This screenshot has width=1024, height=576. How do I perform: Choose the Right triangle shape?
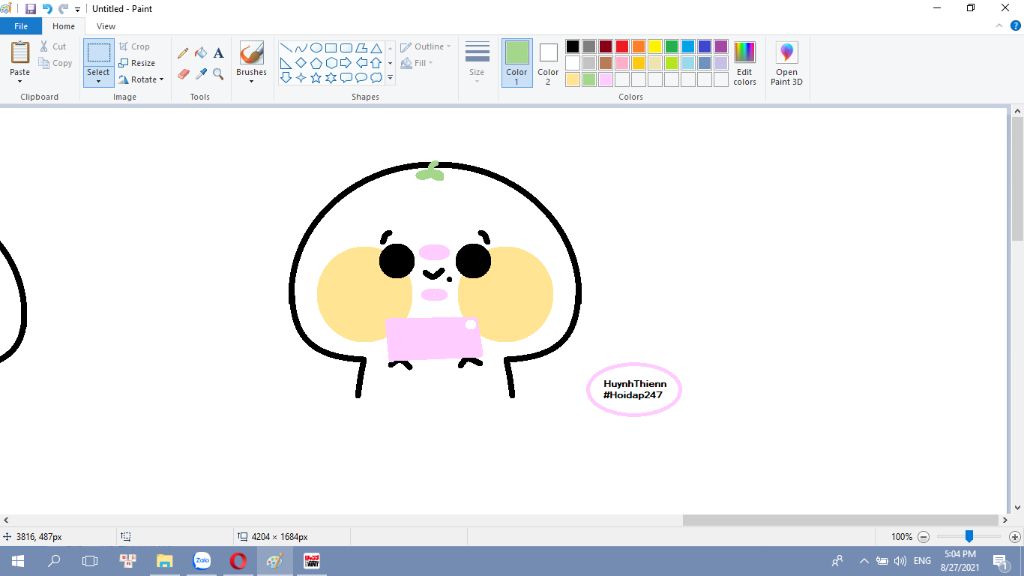(285, 63)
